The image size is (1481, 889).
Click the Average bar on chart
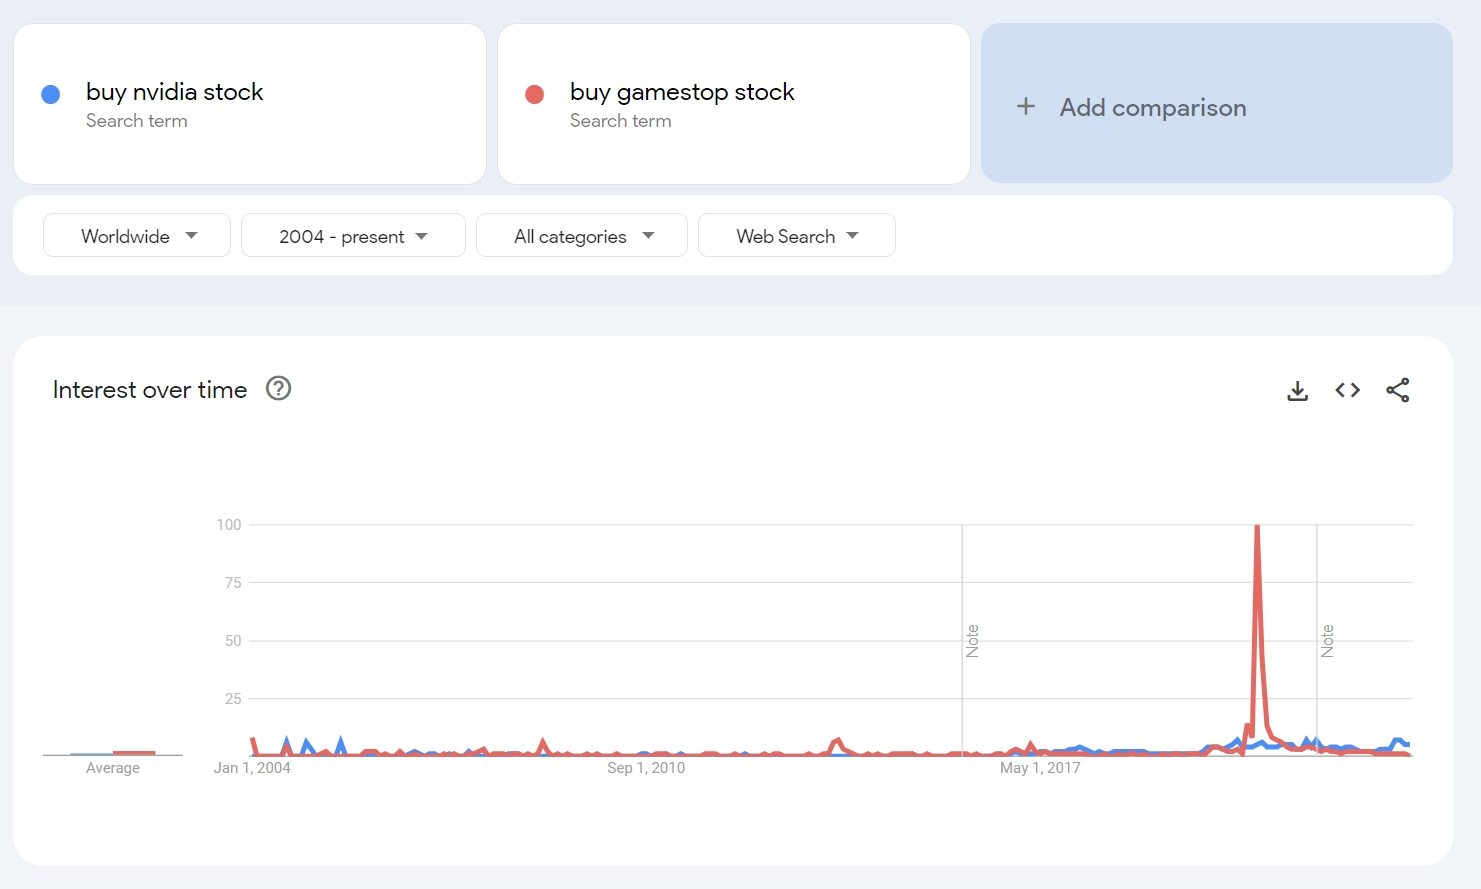click(113, 753)
